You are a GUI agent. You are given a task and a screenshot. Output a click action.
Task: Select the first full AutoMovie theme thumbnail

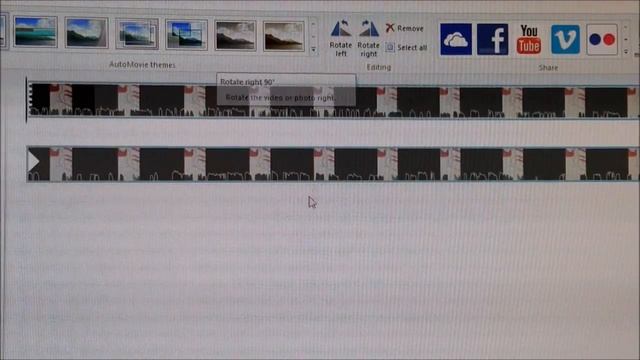click(35, 32)
